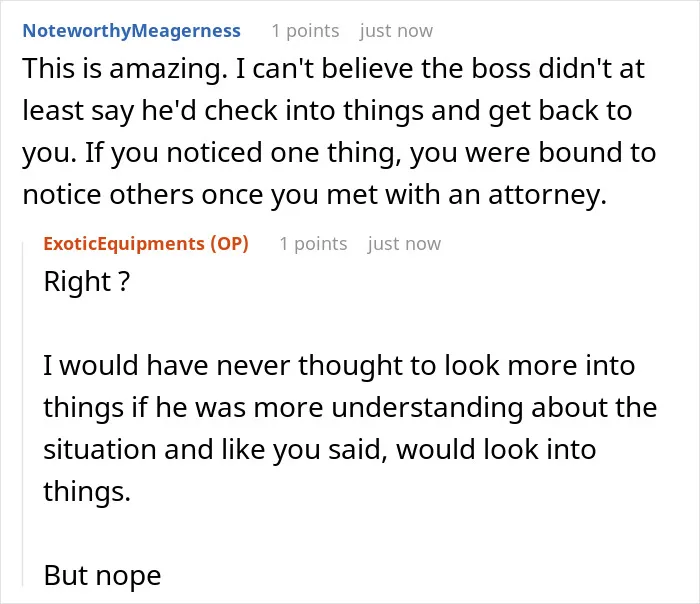Click the line mentioning 'met with an attorney'
This screenshot has width=700, height=604.
click(x=315, y=195)
